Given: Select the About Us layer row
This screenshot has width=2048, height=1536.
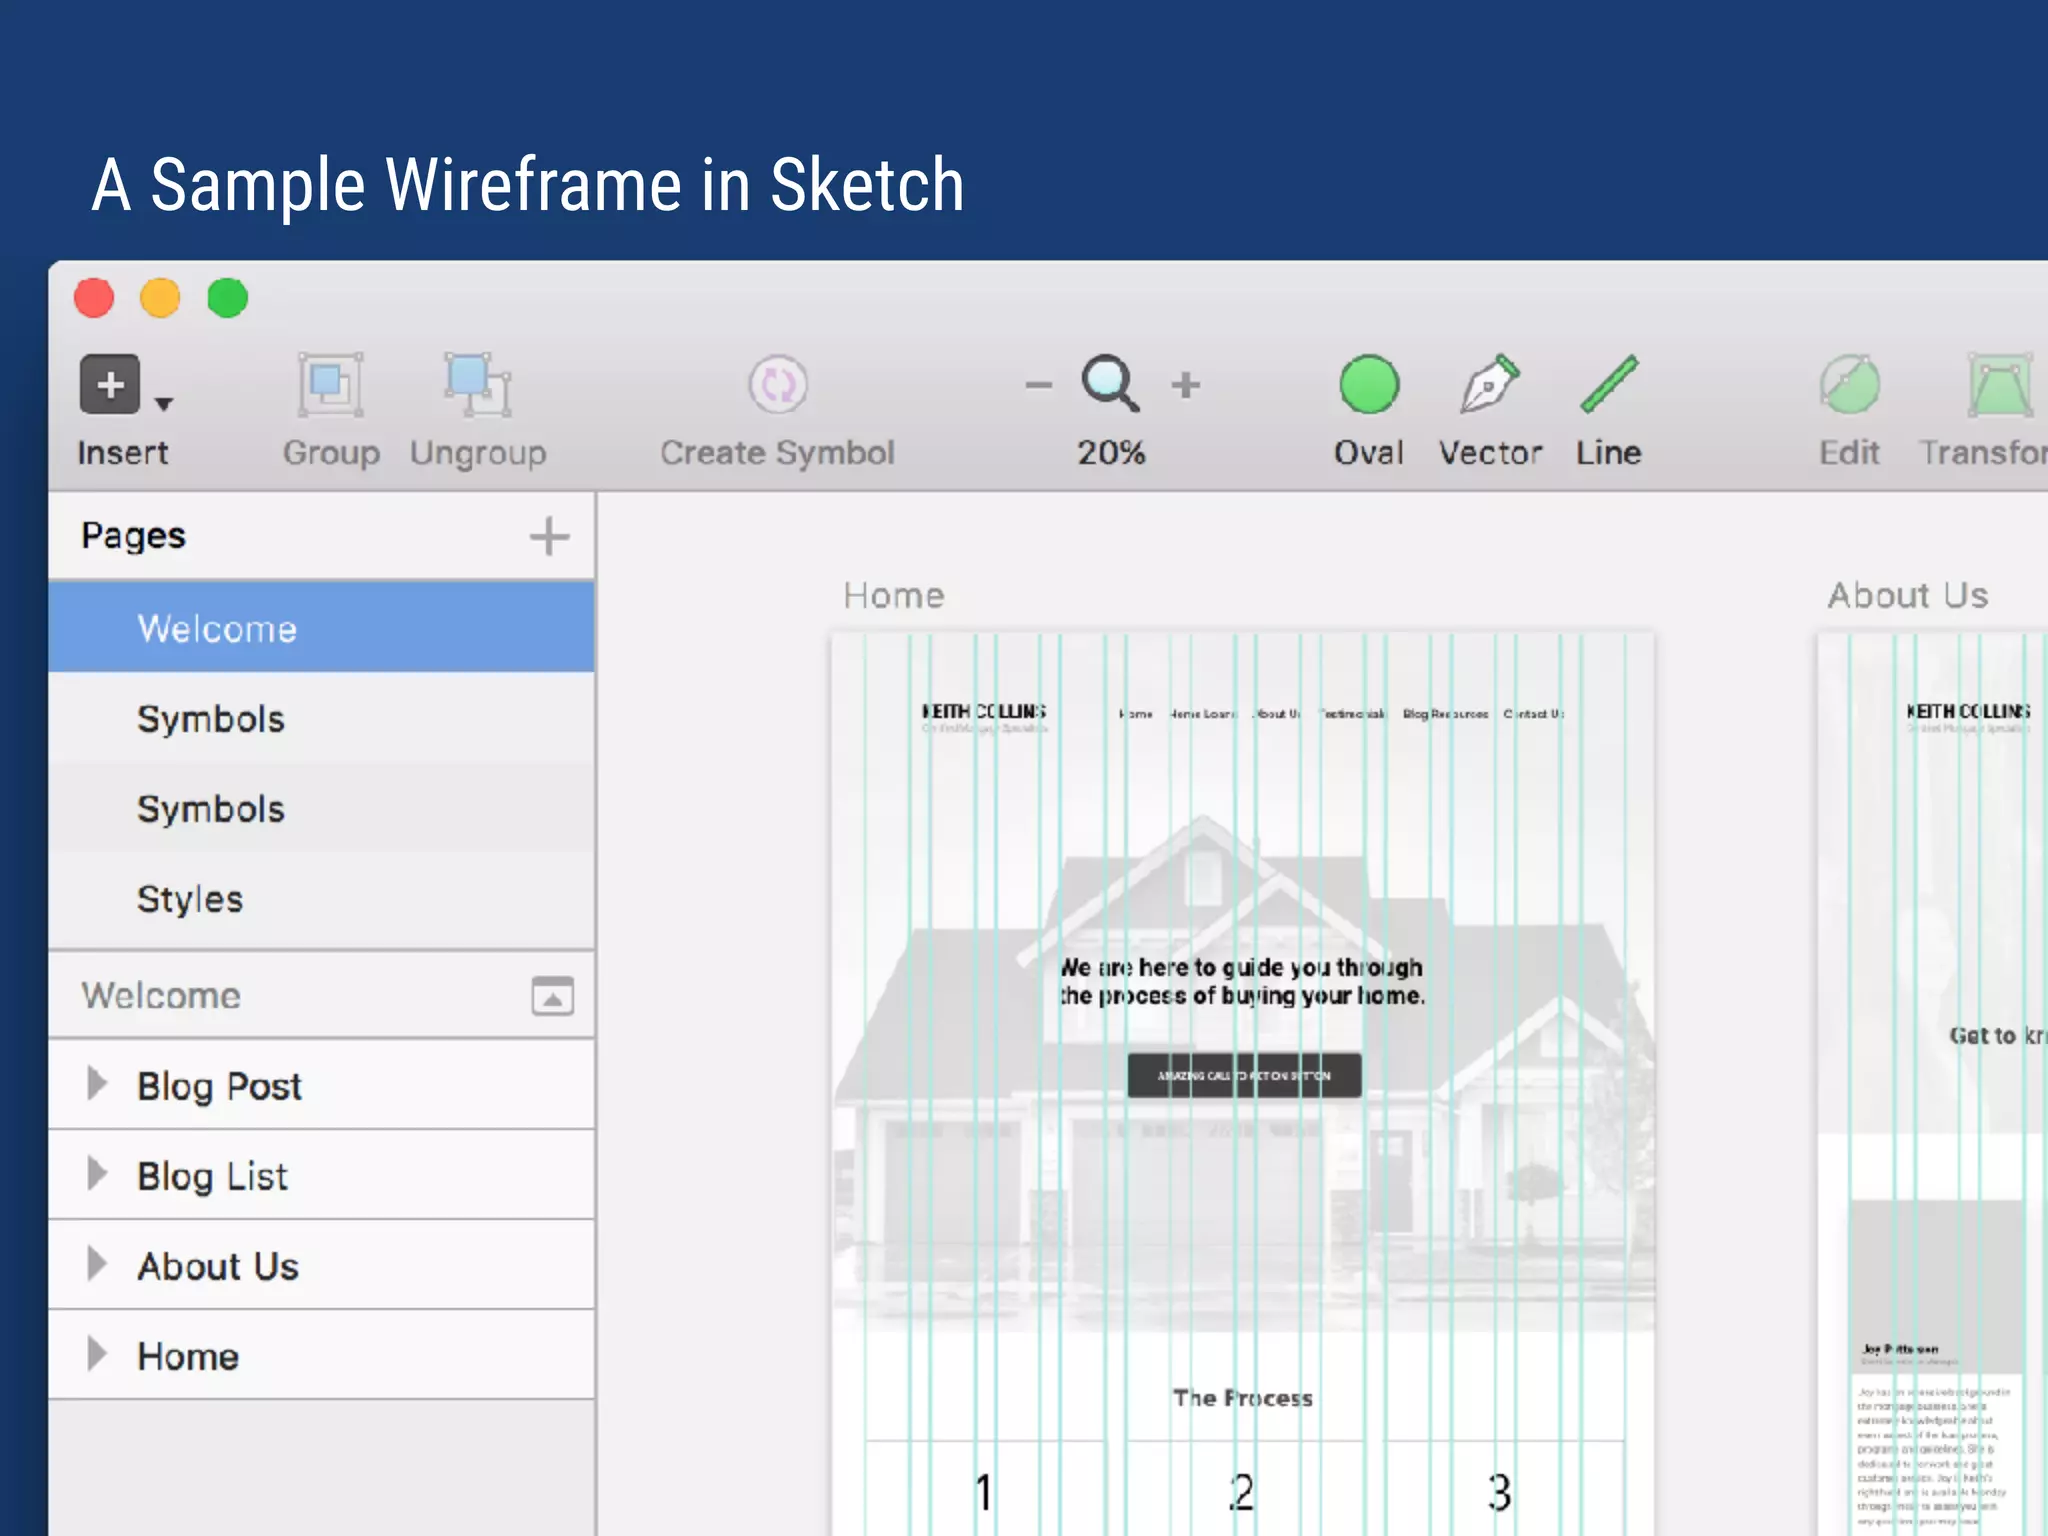Looking at the screenshot, I should pyautogui.click(x=321, y=1265).
